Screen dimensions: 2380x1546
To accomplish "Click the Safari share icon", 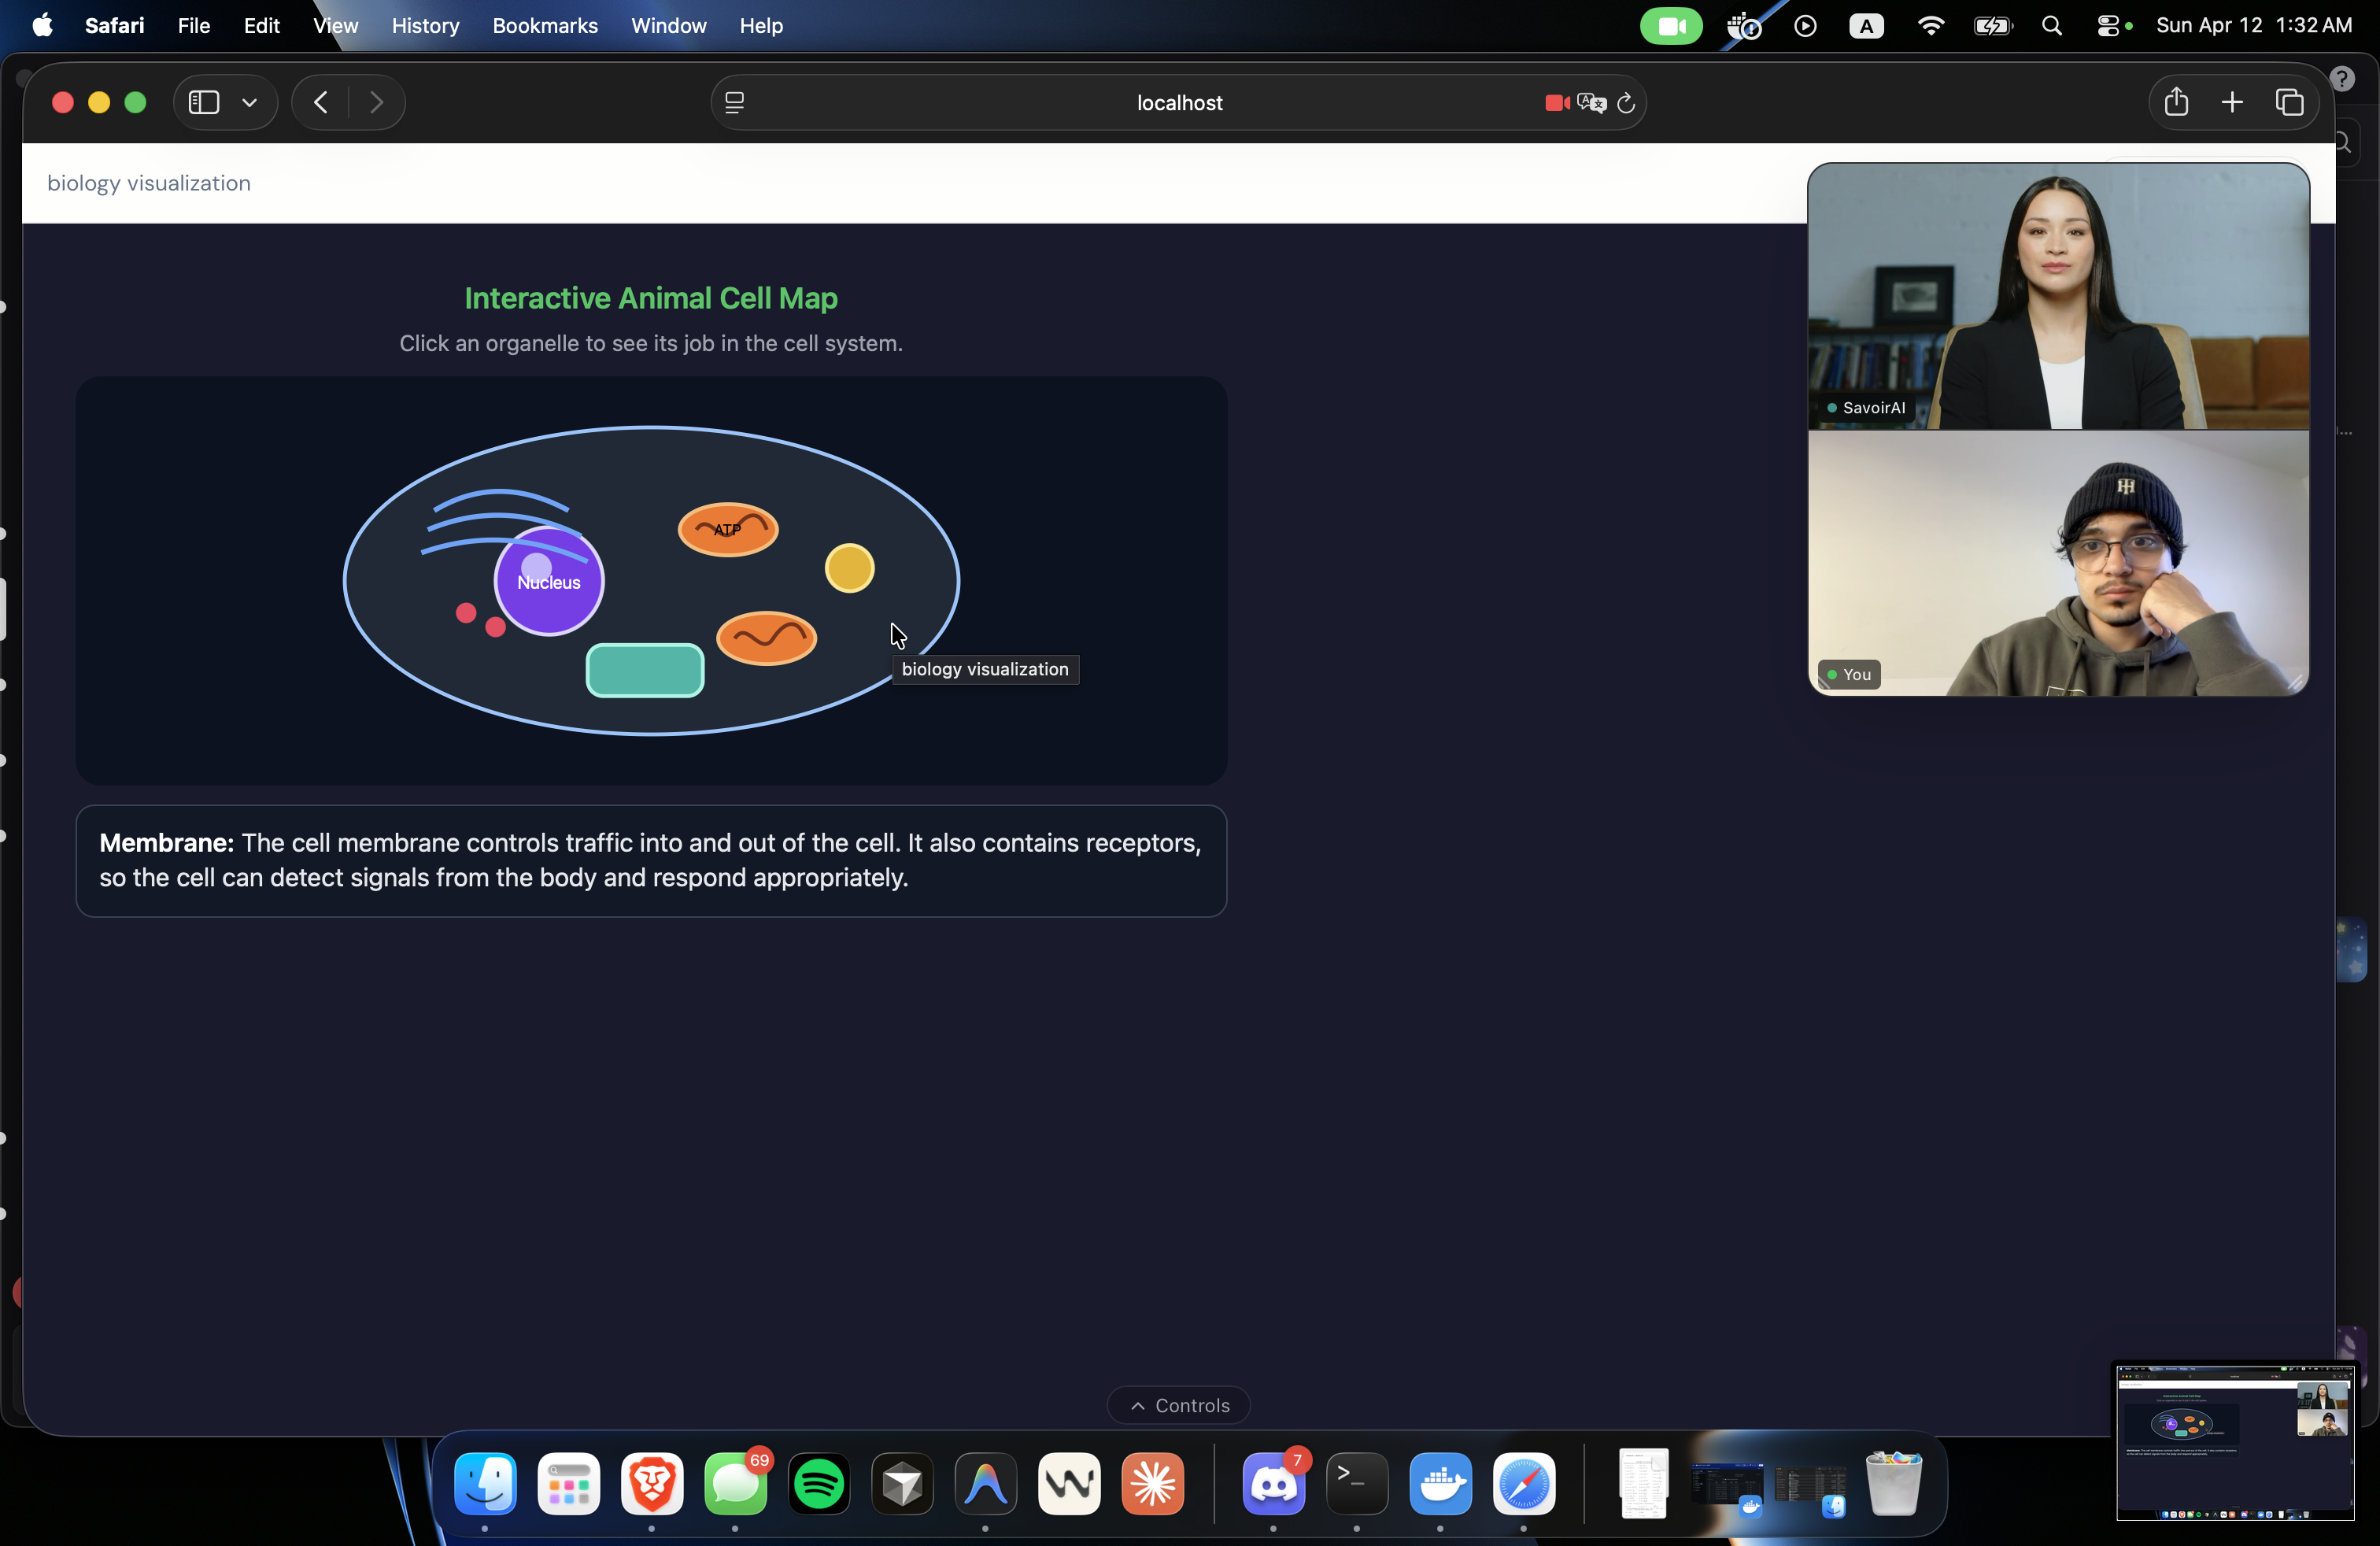I will coord(2176,102).
